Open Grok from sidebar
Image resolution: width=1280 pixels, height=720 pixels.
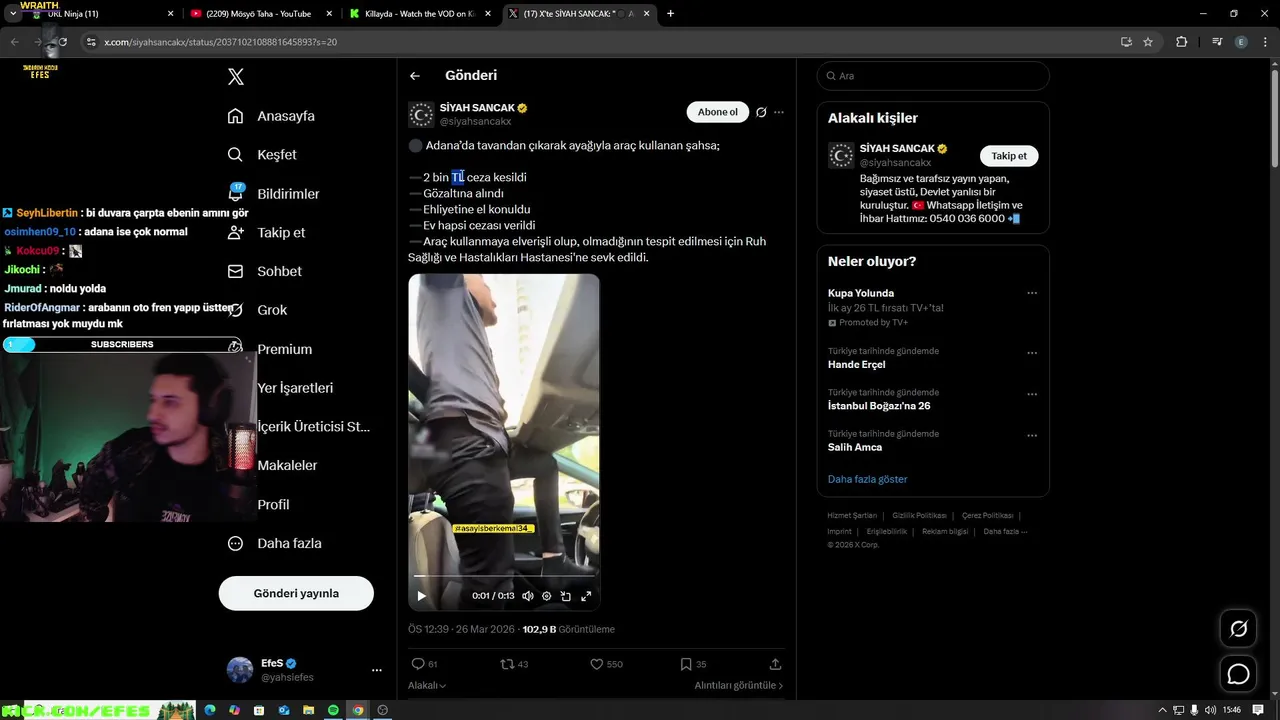(x=257, y=310)
